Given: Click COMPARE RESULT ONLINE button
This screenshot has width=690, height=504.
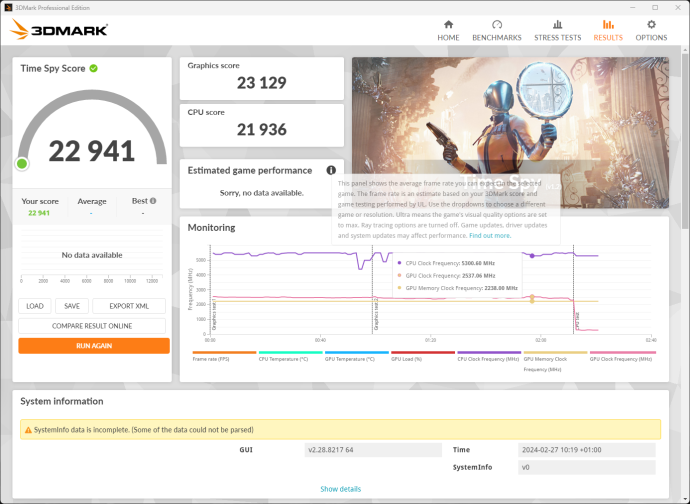Looking at the screenshot, I should click(92, 326).
